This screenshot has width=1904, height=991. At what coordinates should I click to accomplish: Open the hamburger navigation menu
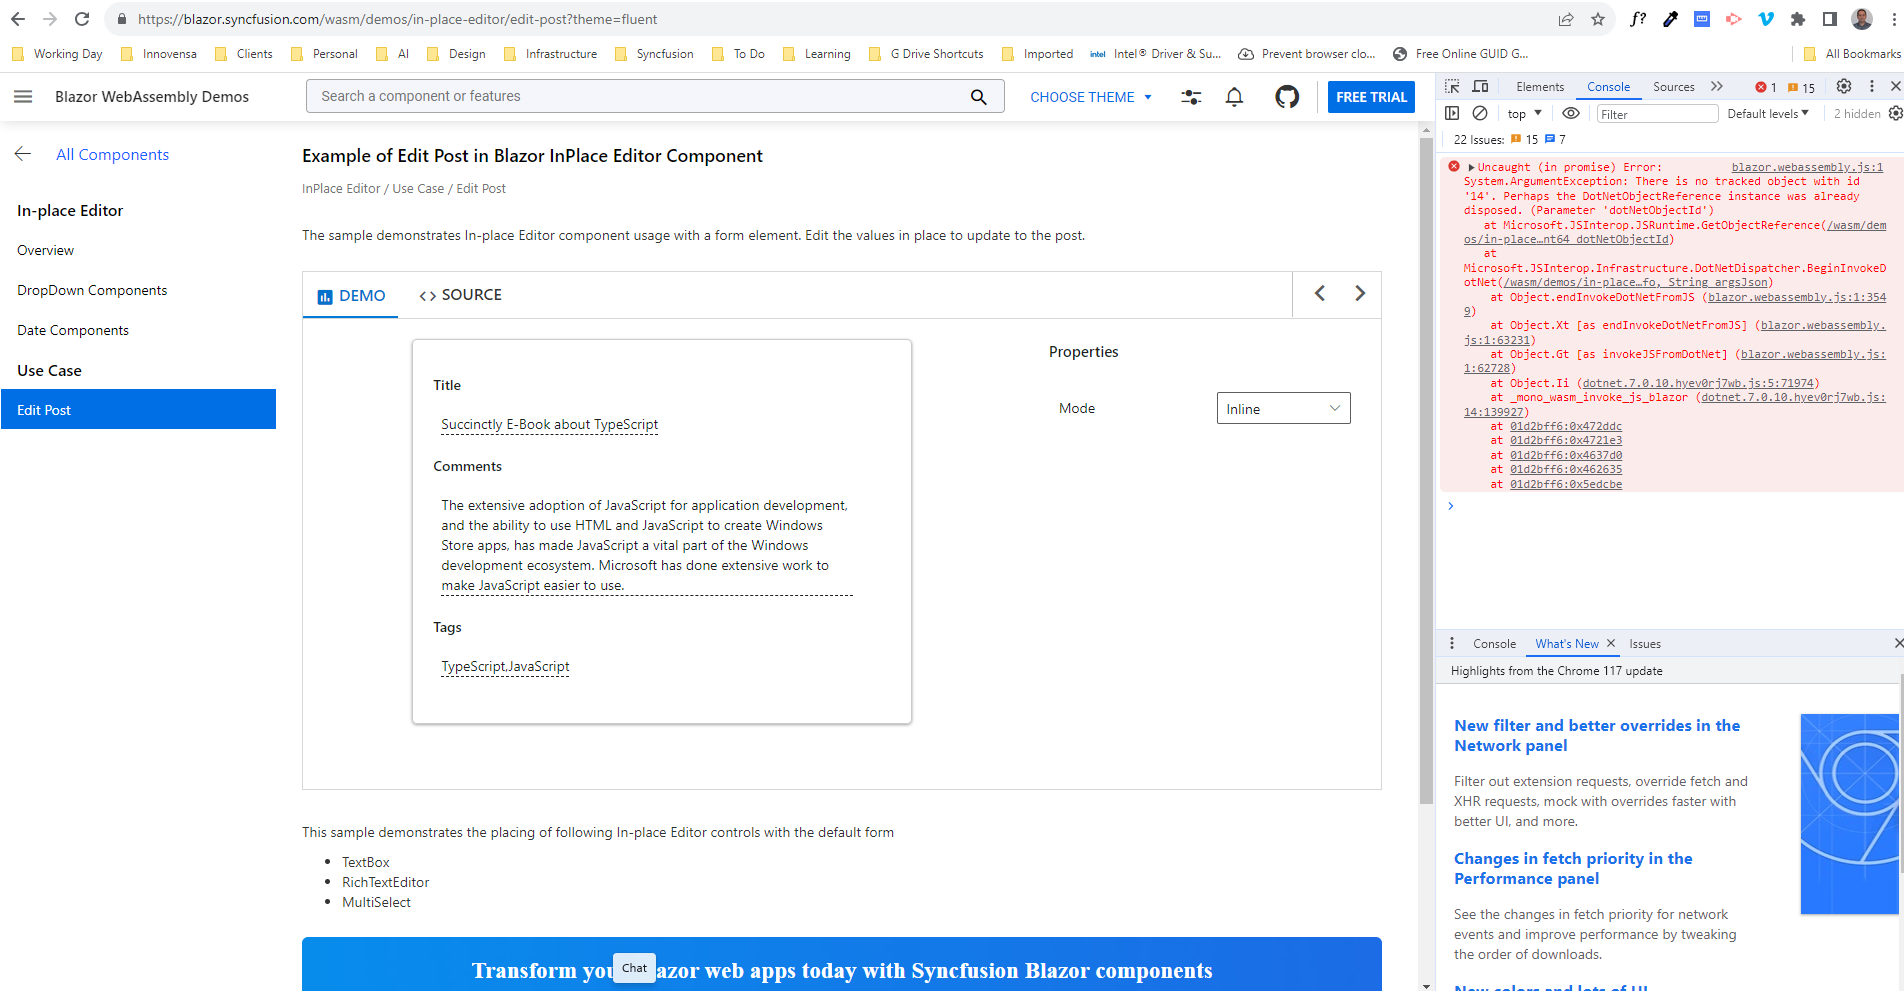pos(23,97)
